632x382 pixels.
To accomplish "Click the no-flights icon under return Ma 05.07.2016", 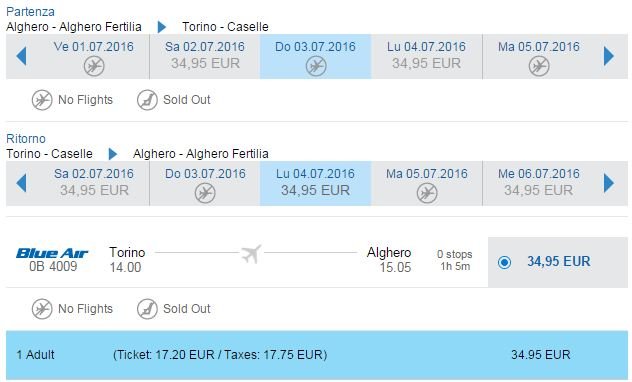I will pyautogui.click(x=427, y=193).
